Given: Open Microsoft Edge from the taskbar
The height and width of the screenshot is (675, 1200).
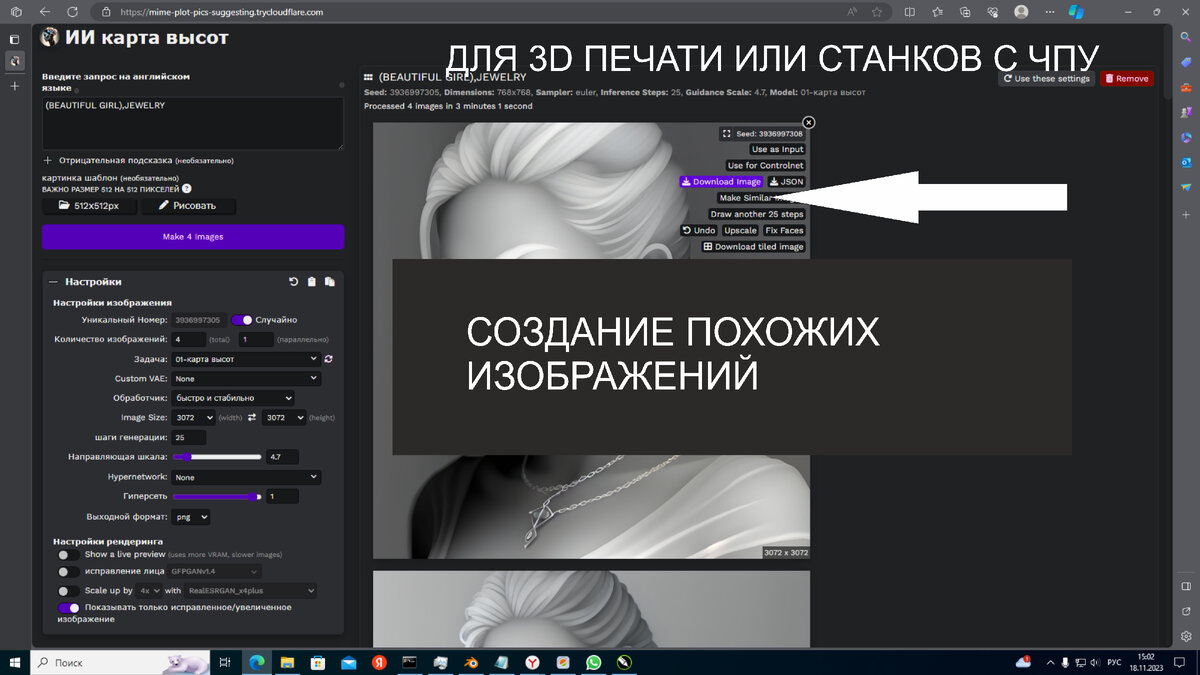Looking at the screenshot, I should pos(256,662).
